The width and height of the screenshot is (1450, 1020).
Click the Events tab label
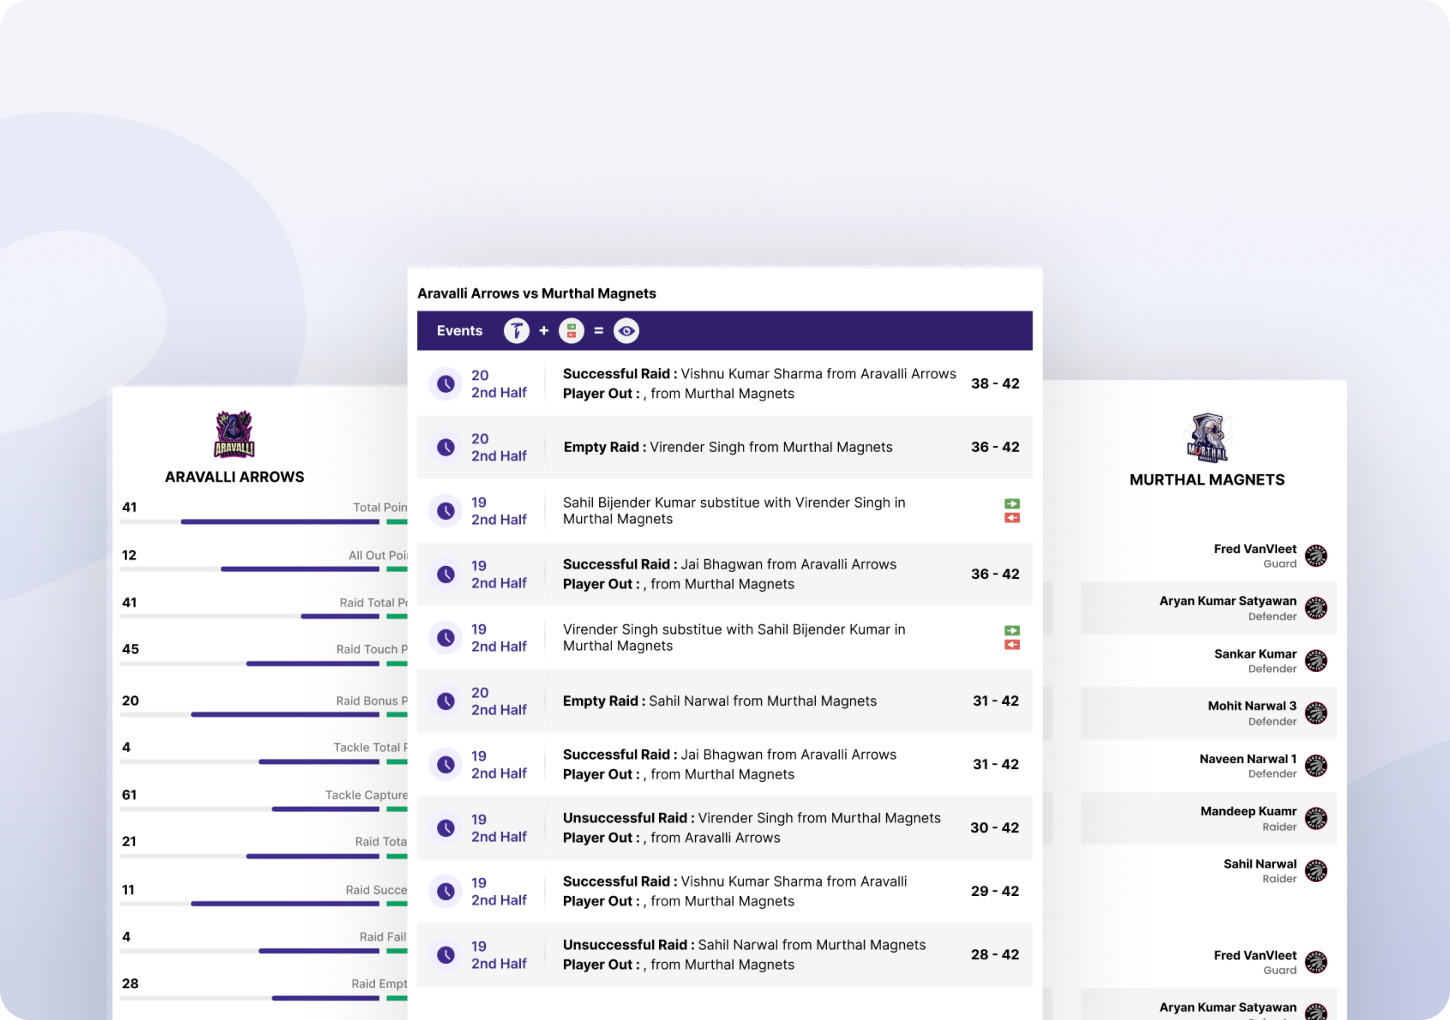click(x=459, y=331)
